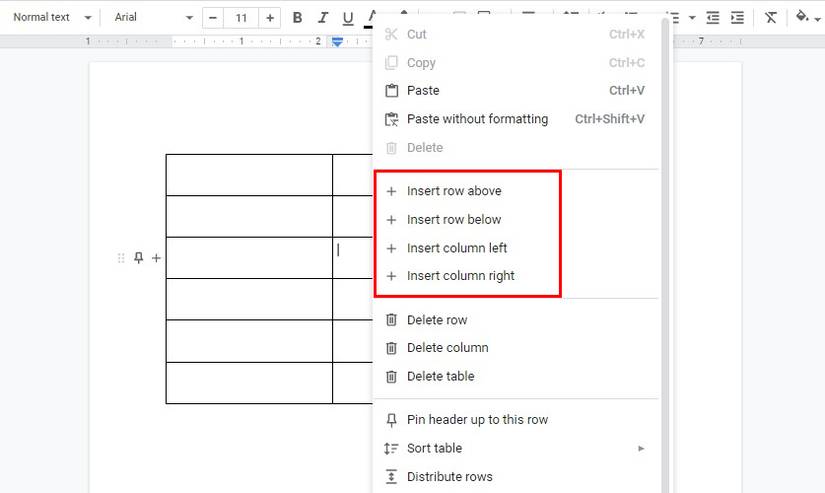This screenshot has height=493, width=825.
Task: Click the font size input field
Action: click(241, 18)
